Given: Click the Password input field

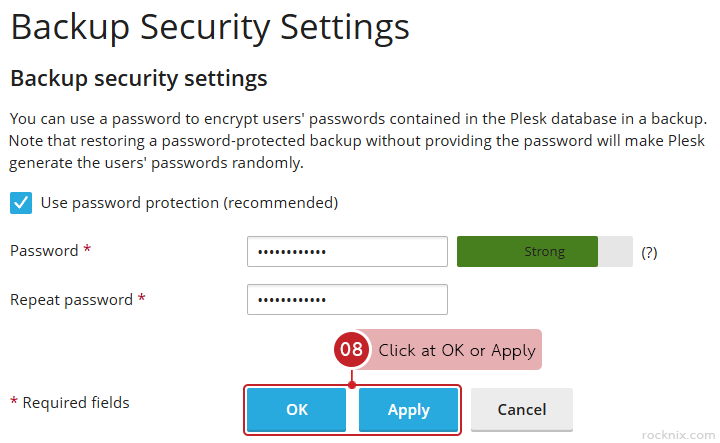Looking at the screenshot, I should coord(347,252).
